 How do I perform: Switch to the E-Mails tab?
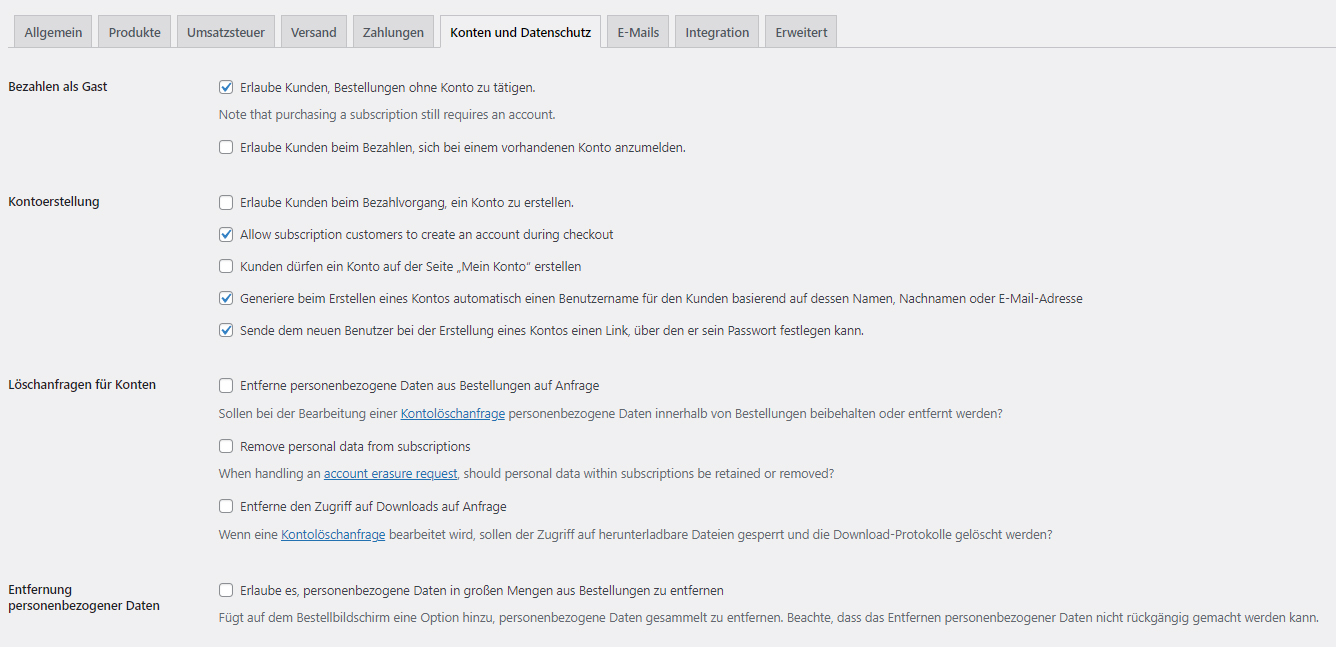[638, 32]
